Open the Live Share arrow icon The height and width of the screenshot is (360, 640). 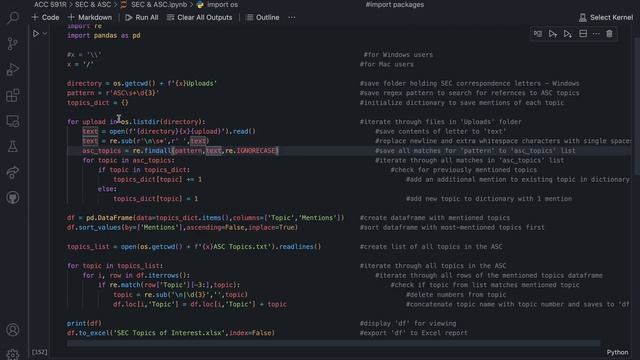pos(13,172)
